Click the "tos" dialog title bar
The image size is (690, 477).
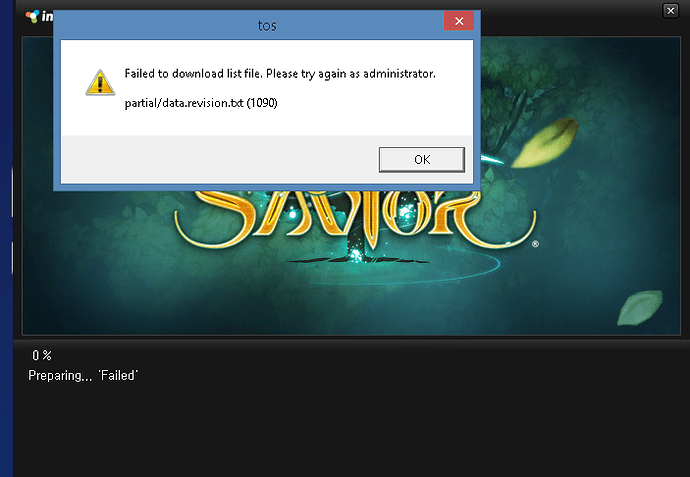click(x=250, y=22)
